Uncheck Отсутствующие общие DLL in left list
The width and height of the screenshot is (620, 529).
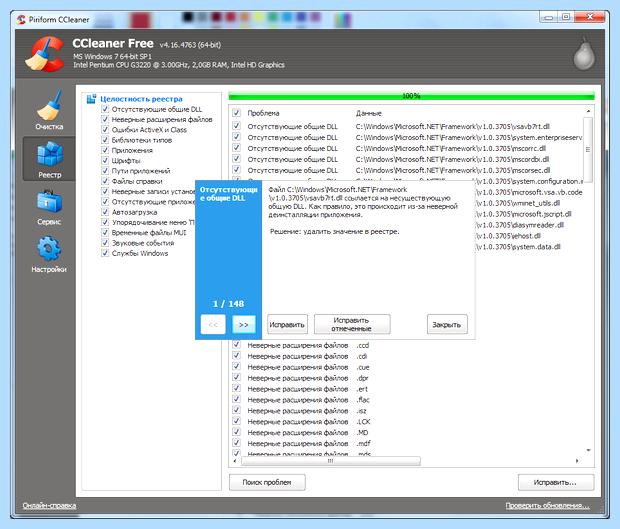coord(105,109)
